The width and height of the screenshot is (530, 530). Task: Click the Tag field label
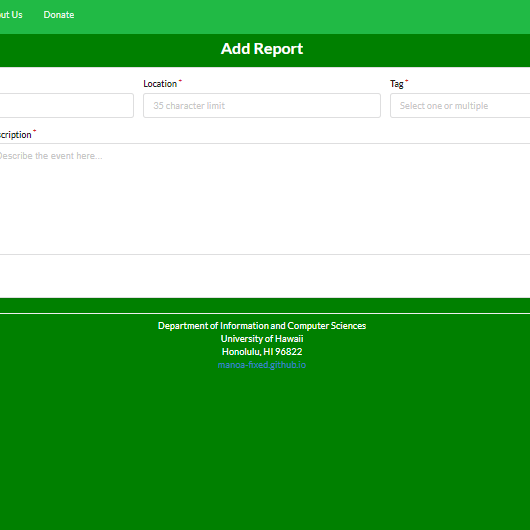[396, 84]
